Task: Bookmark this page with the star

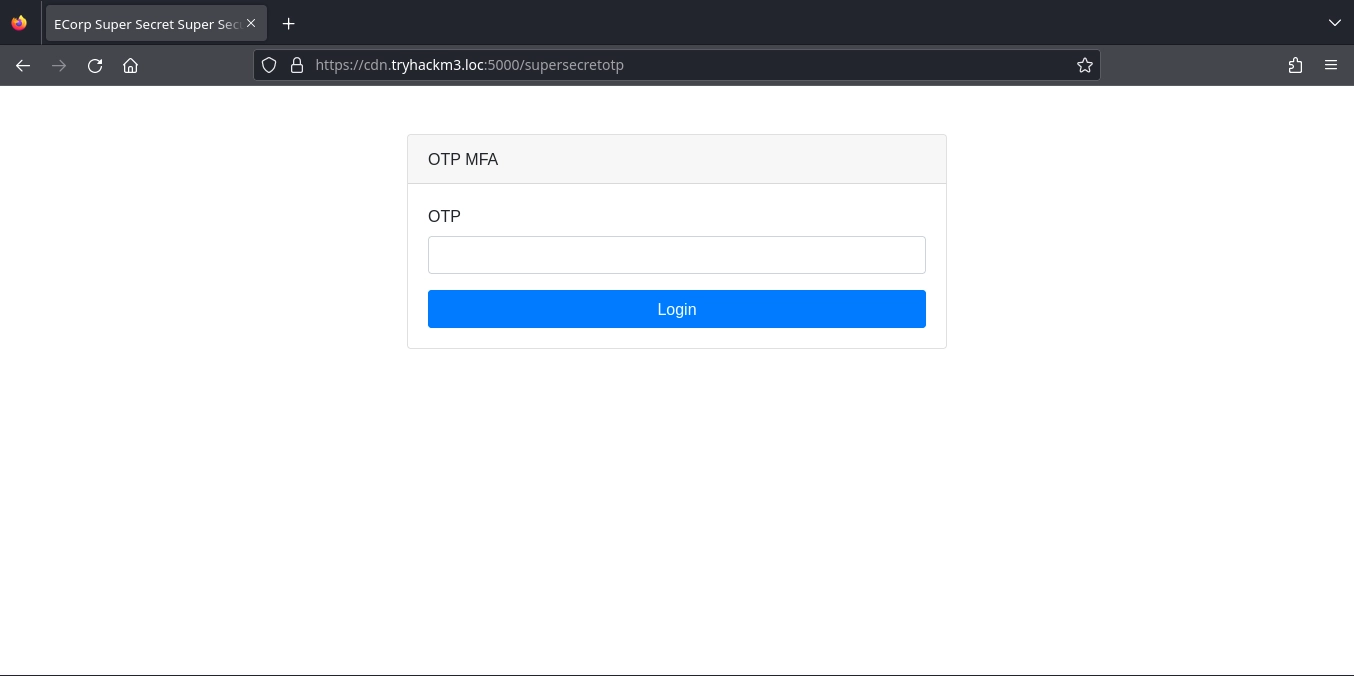Action: pyautogui.click(x=1084, y=65)
